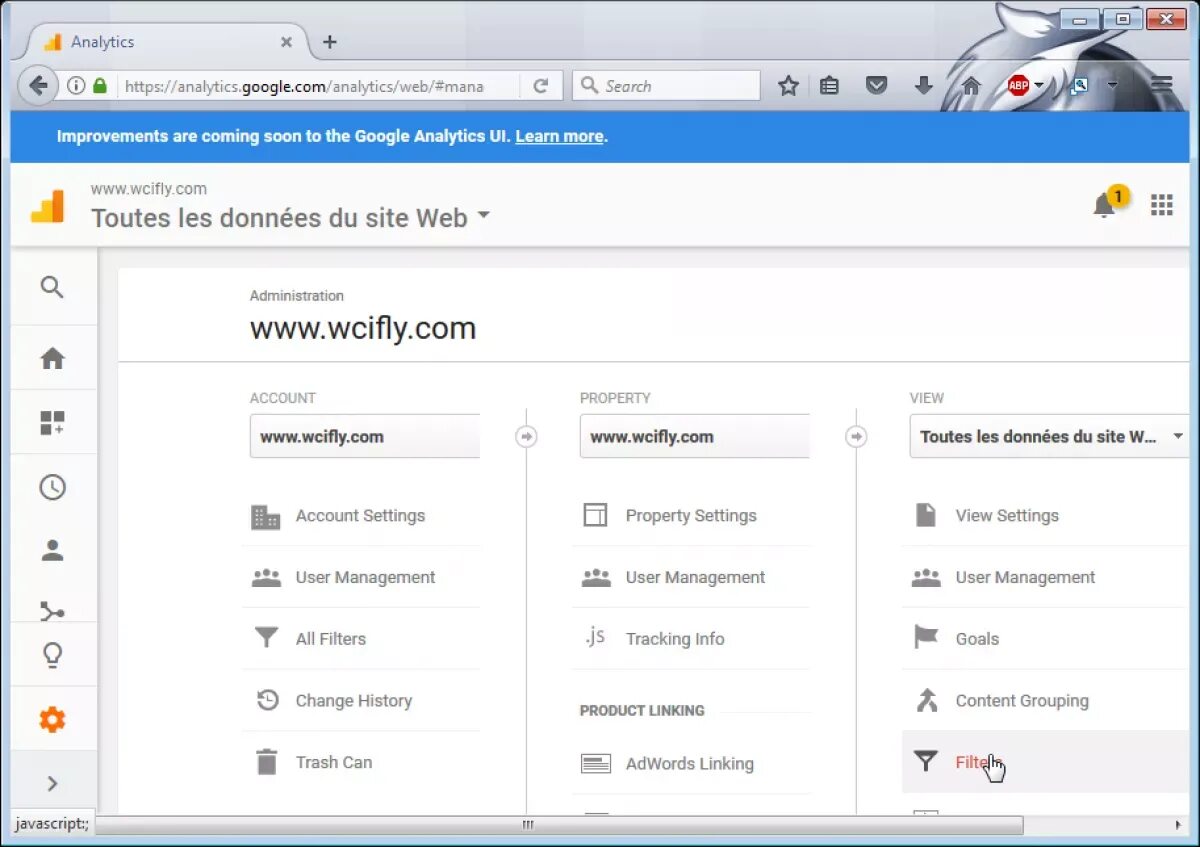Open the Google apps grid icon

pyautogui.click(x=1161, y=205)
